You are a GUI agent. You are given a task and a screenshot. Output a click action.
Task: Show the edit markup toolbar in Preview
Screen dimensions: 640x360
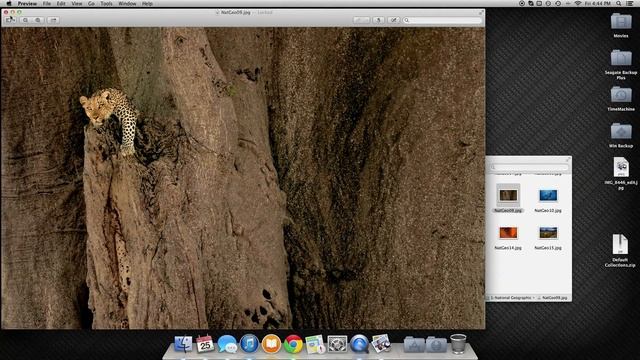pyautogui.click(x=393, y=20)
